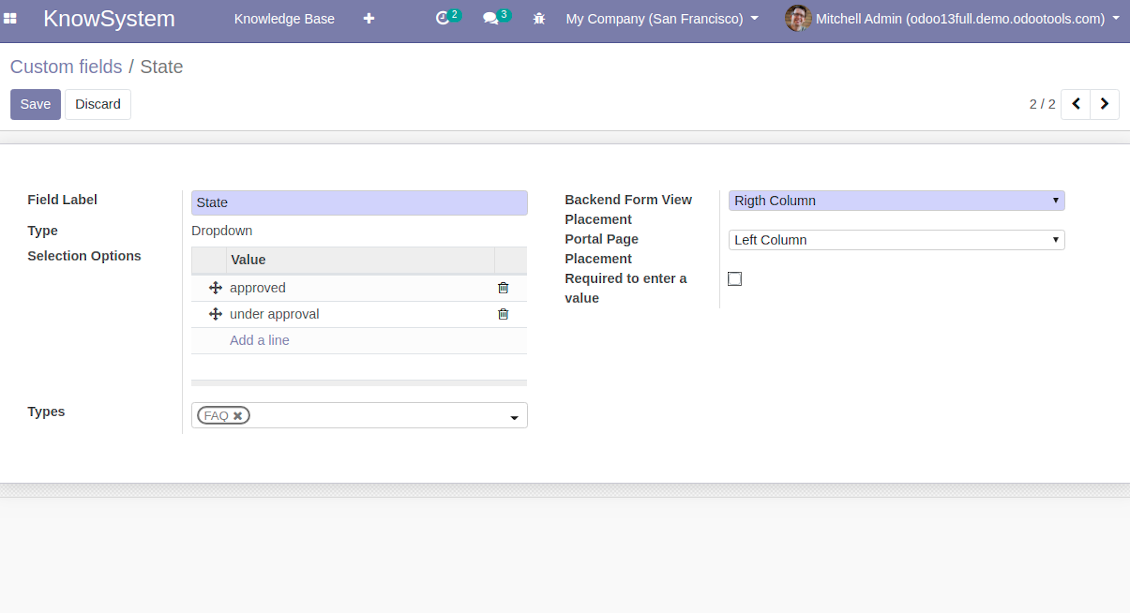Remove the FAQ tag
Screen dimensions: 1130x613
coord(238,416)
